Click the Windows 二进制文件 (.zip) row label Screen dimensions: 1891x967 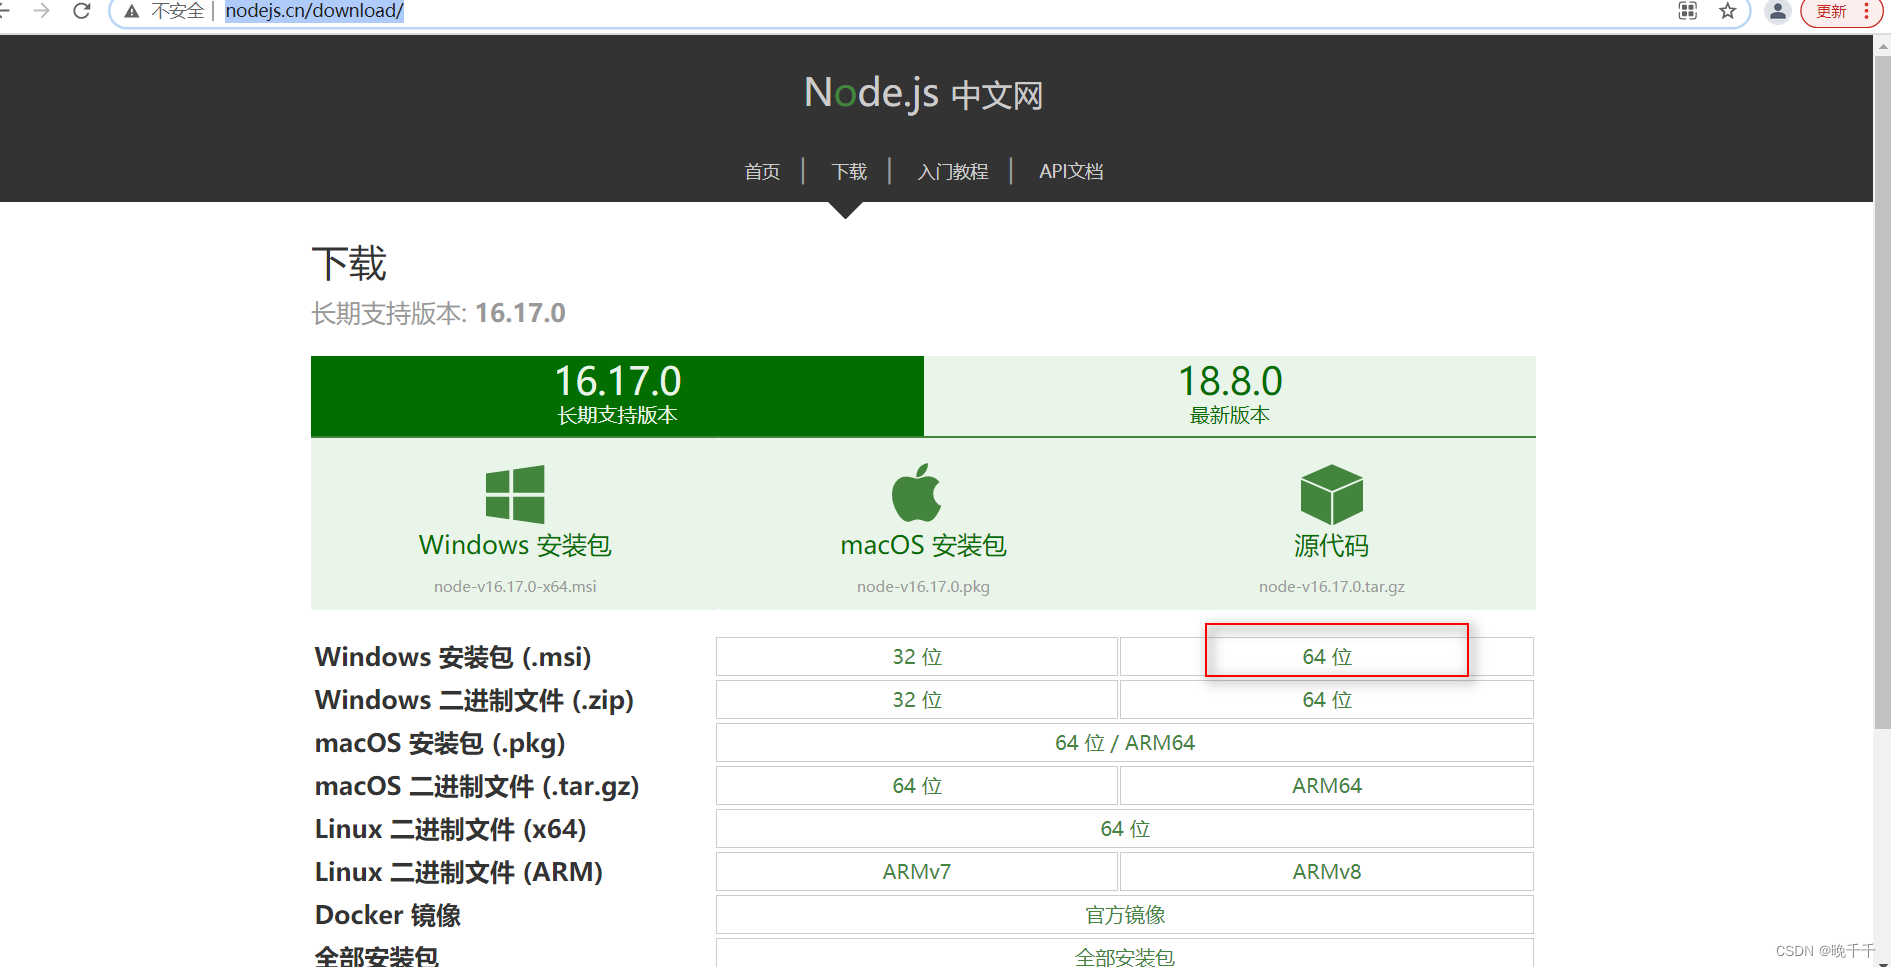coord(474,700)
